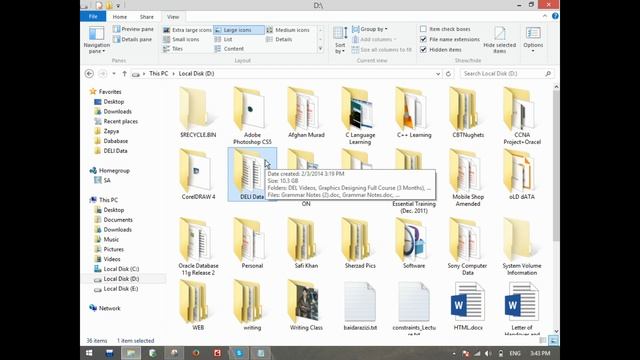Screen dimensions: 640x360
Task: Click the volume icon in system tray
Action: [488, 353]
